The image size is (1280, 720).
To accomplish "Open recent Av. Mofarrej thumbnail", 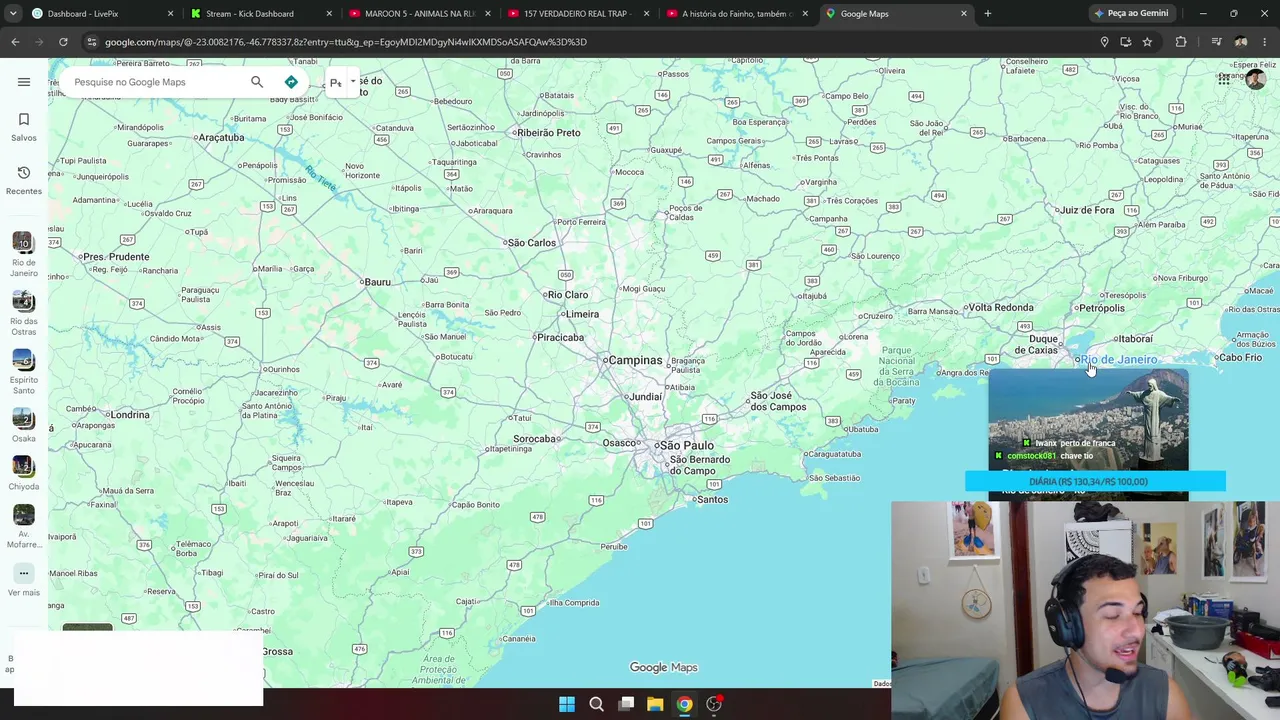I will (x=24, y=514).
